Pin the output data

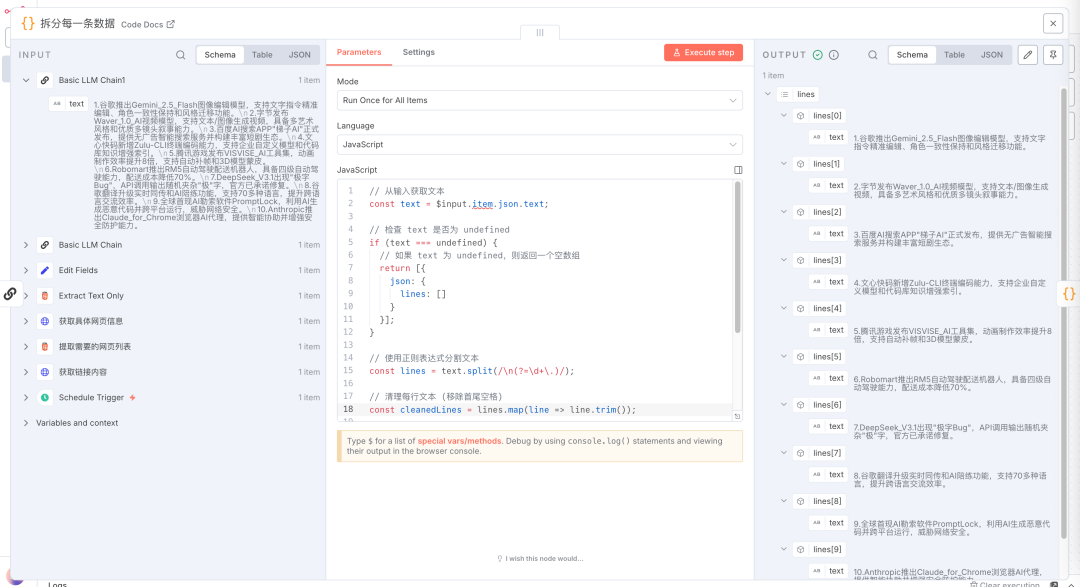point(1053,54)
